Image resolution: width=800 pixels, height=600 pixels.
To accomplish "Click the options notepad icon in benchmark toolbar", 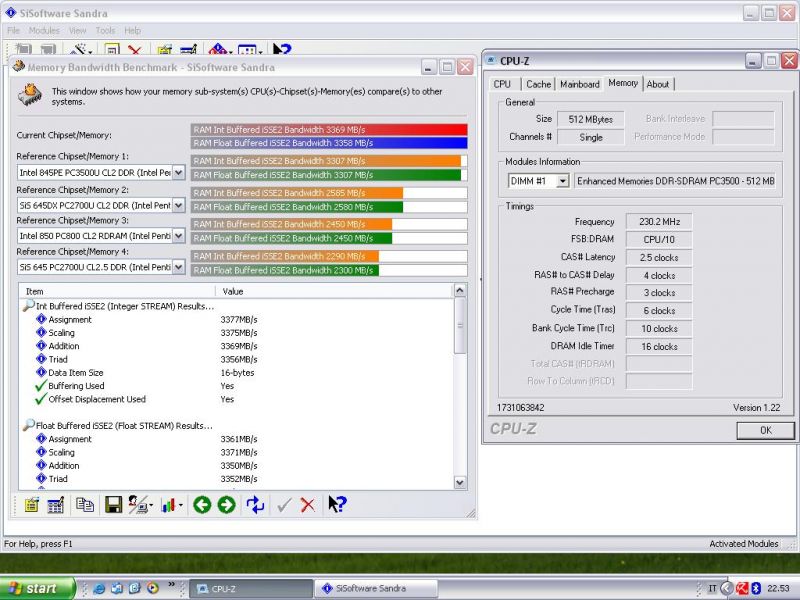I will point(32,505).
